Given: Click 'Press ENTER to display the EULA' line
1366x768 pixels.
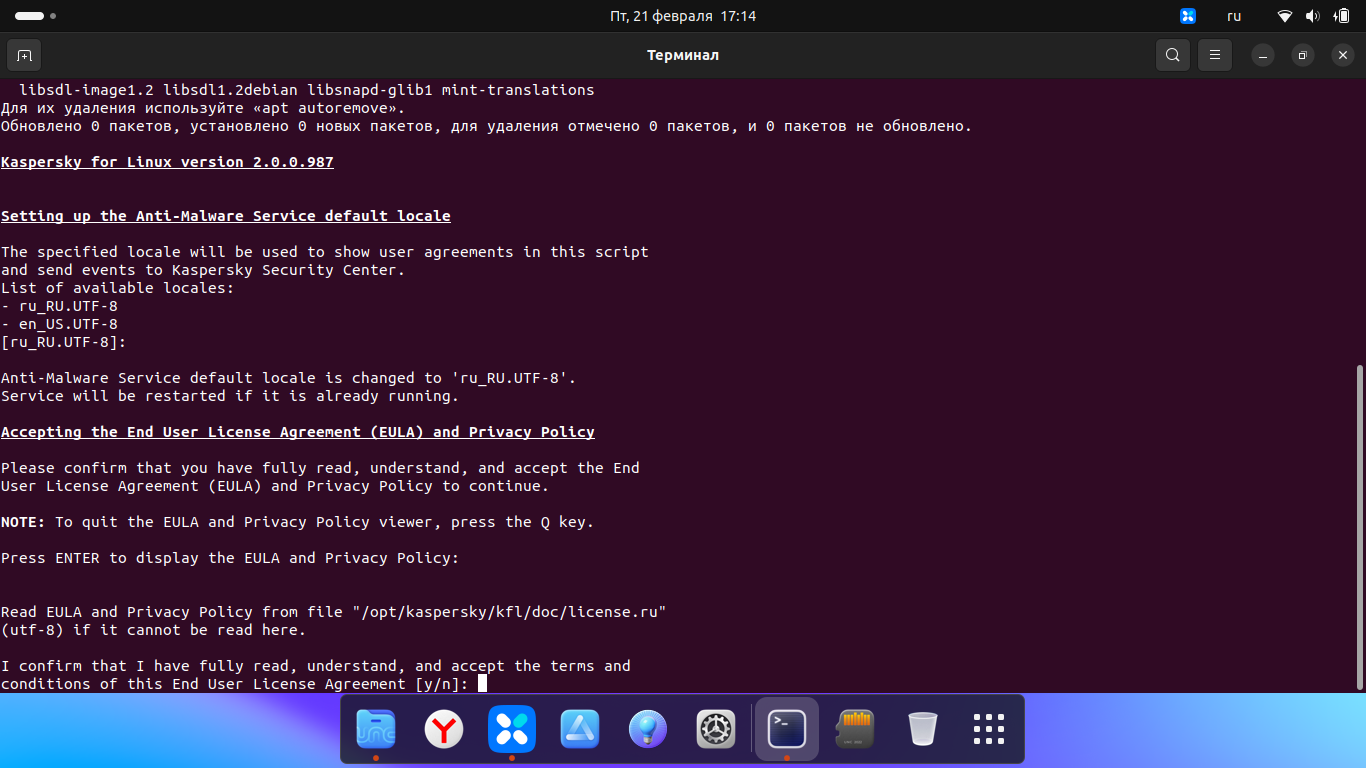Looking at the screenshot, I should click(230, 558).
